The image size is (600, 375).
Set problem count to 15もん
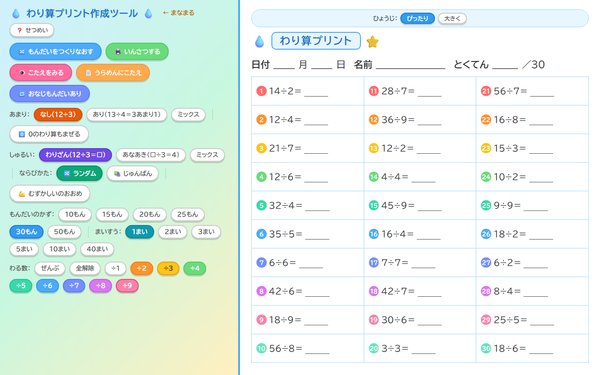click(112, 214)
